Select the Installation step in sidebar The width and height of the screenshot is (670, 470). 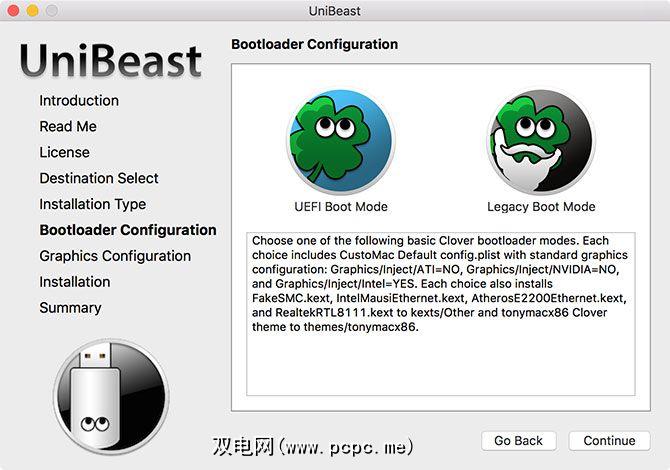tap(75, 282)
